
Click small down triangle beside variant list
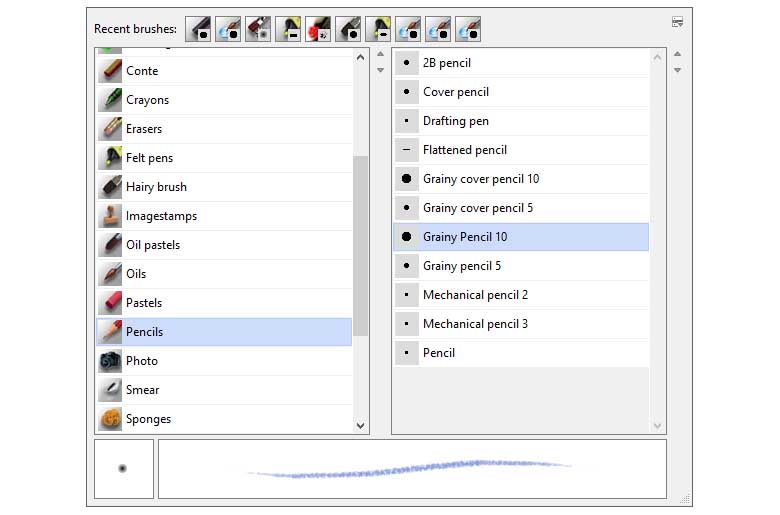[x=677, y=70]
